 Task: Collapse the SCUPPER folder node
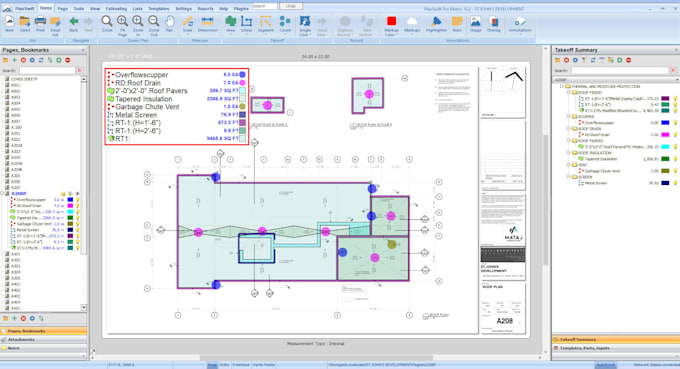569,117
